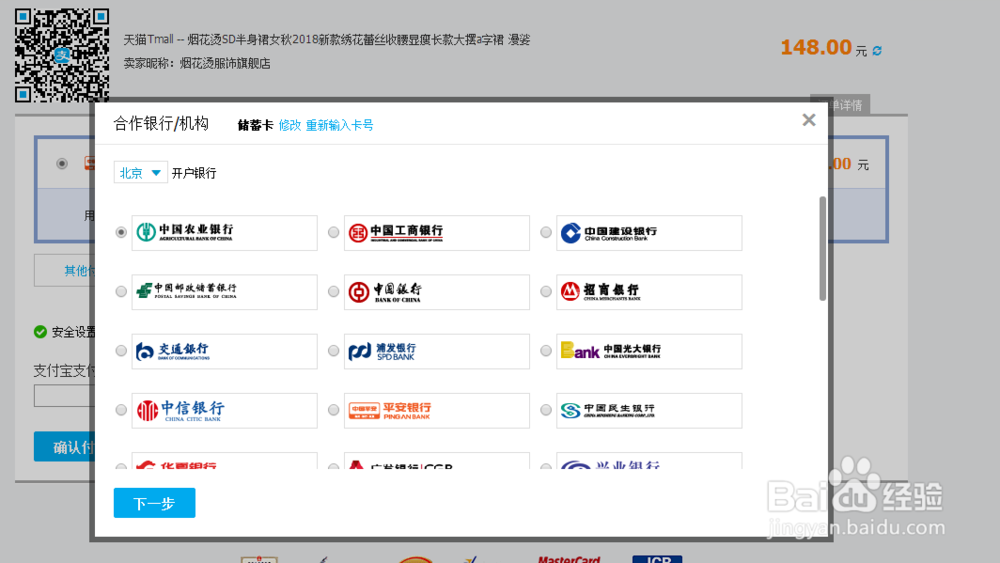
Task: Select China Construction Bank radio button
Action: tap(546, 233)
